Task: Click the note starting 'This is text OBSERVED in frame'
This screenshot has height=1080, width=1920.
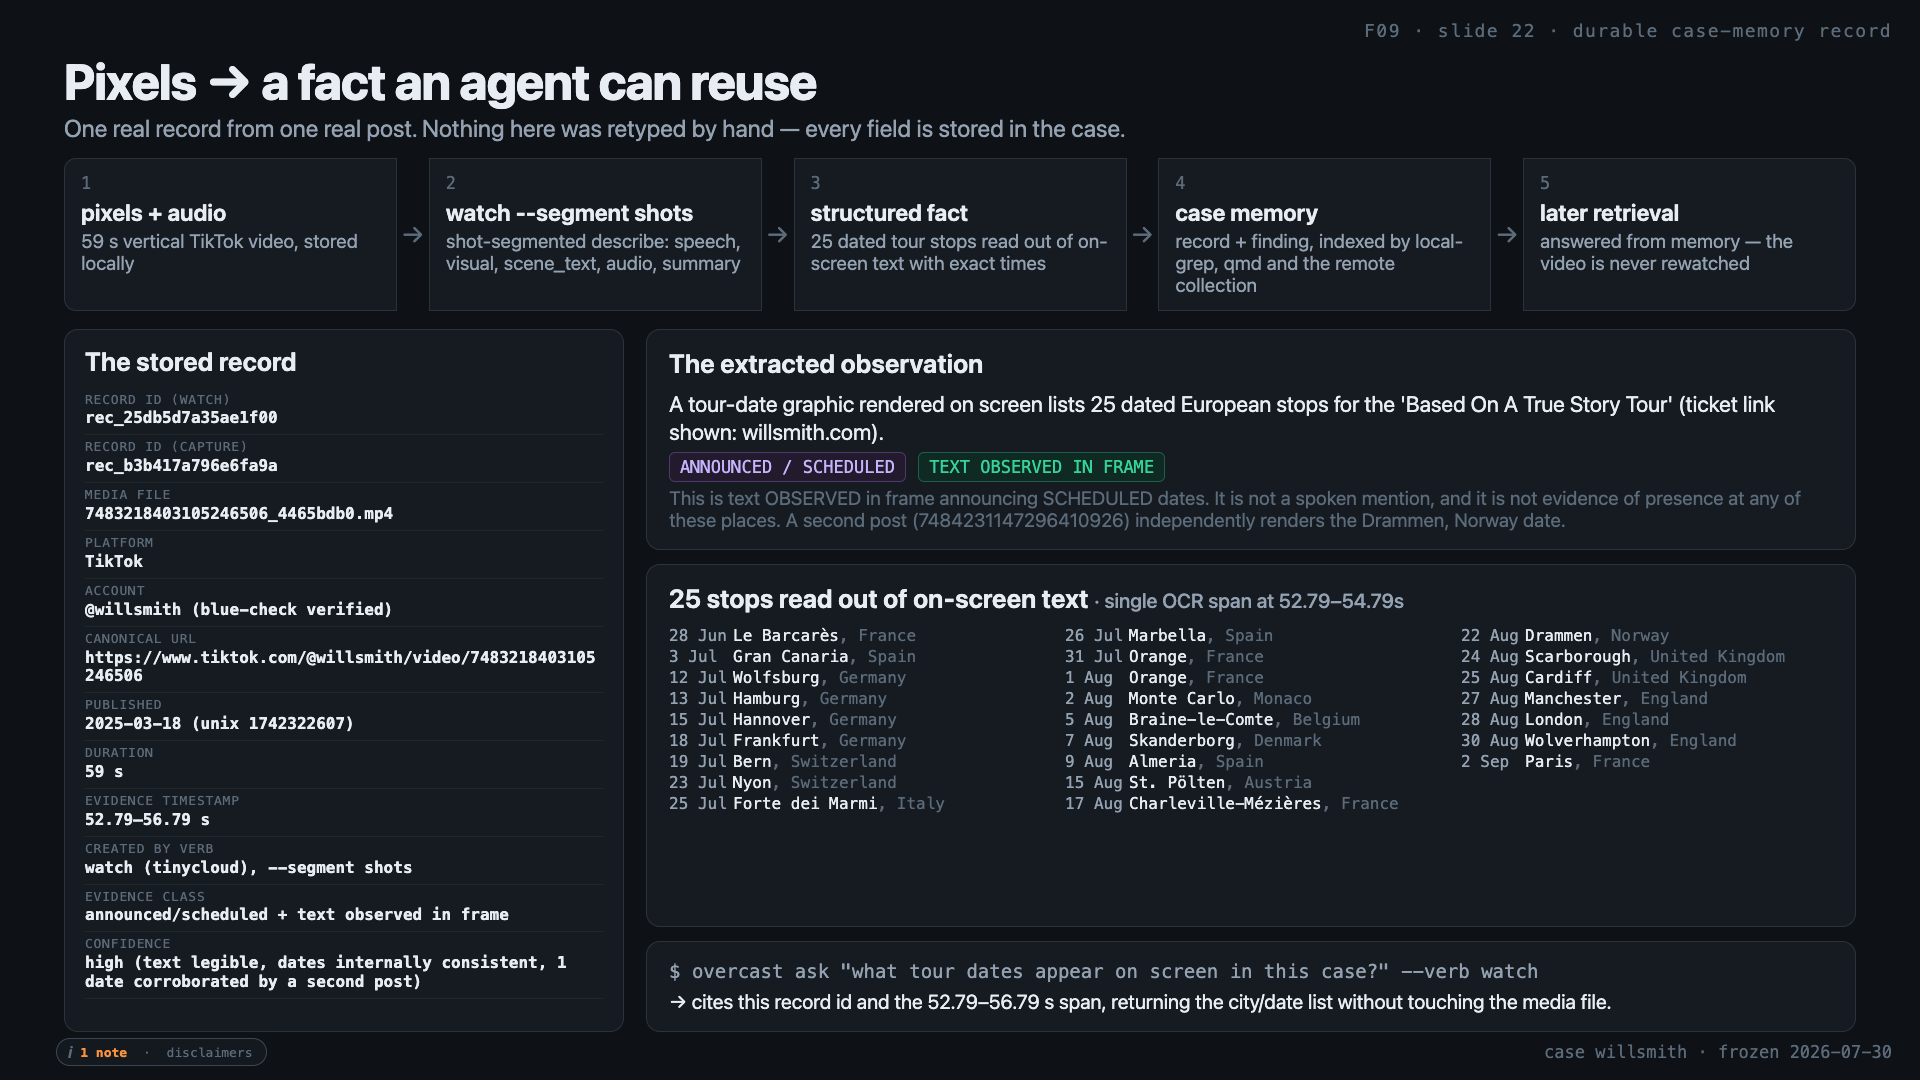Action: click(1235, 510)
